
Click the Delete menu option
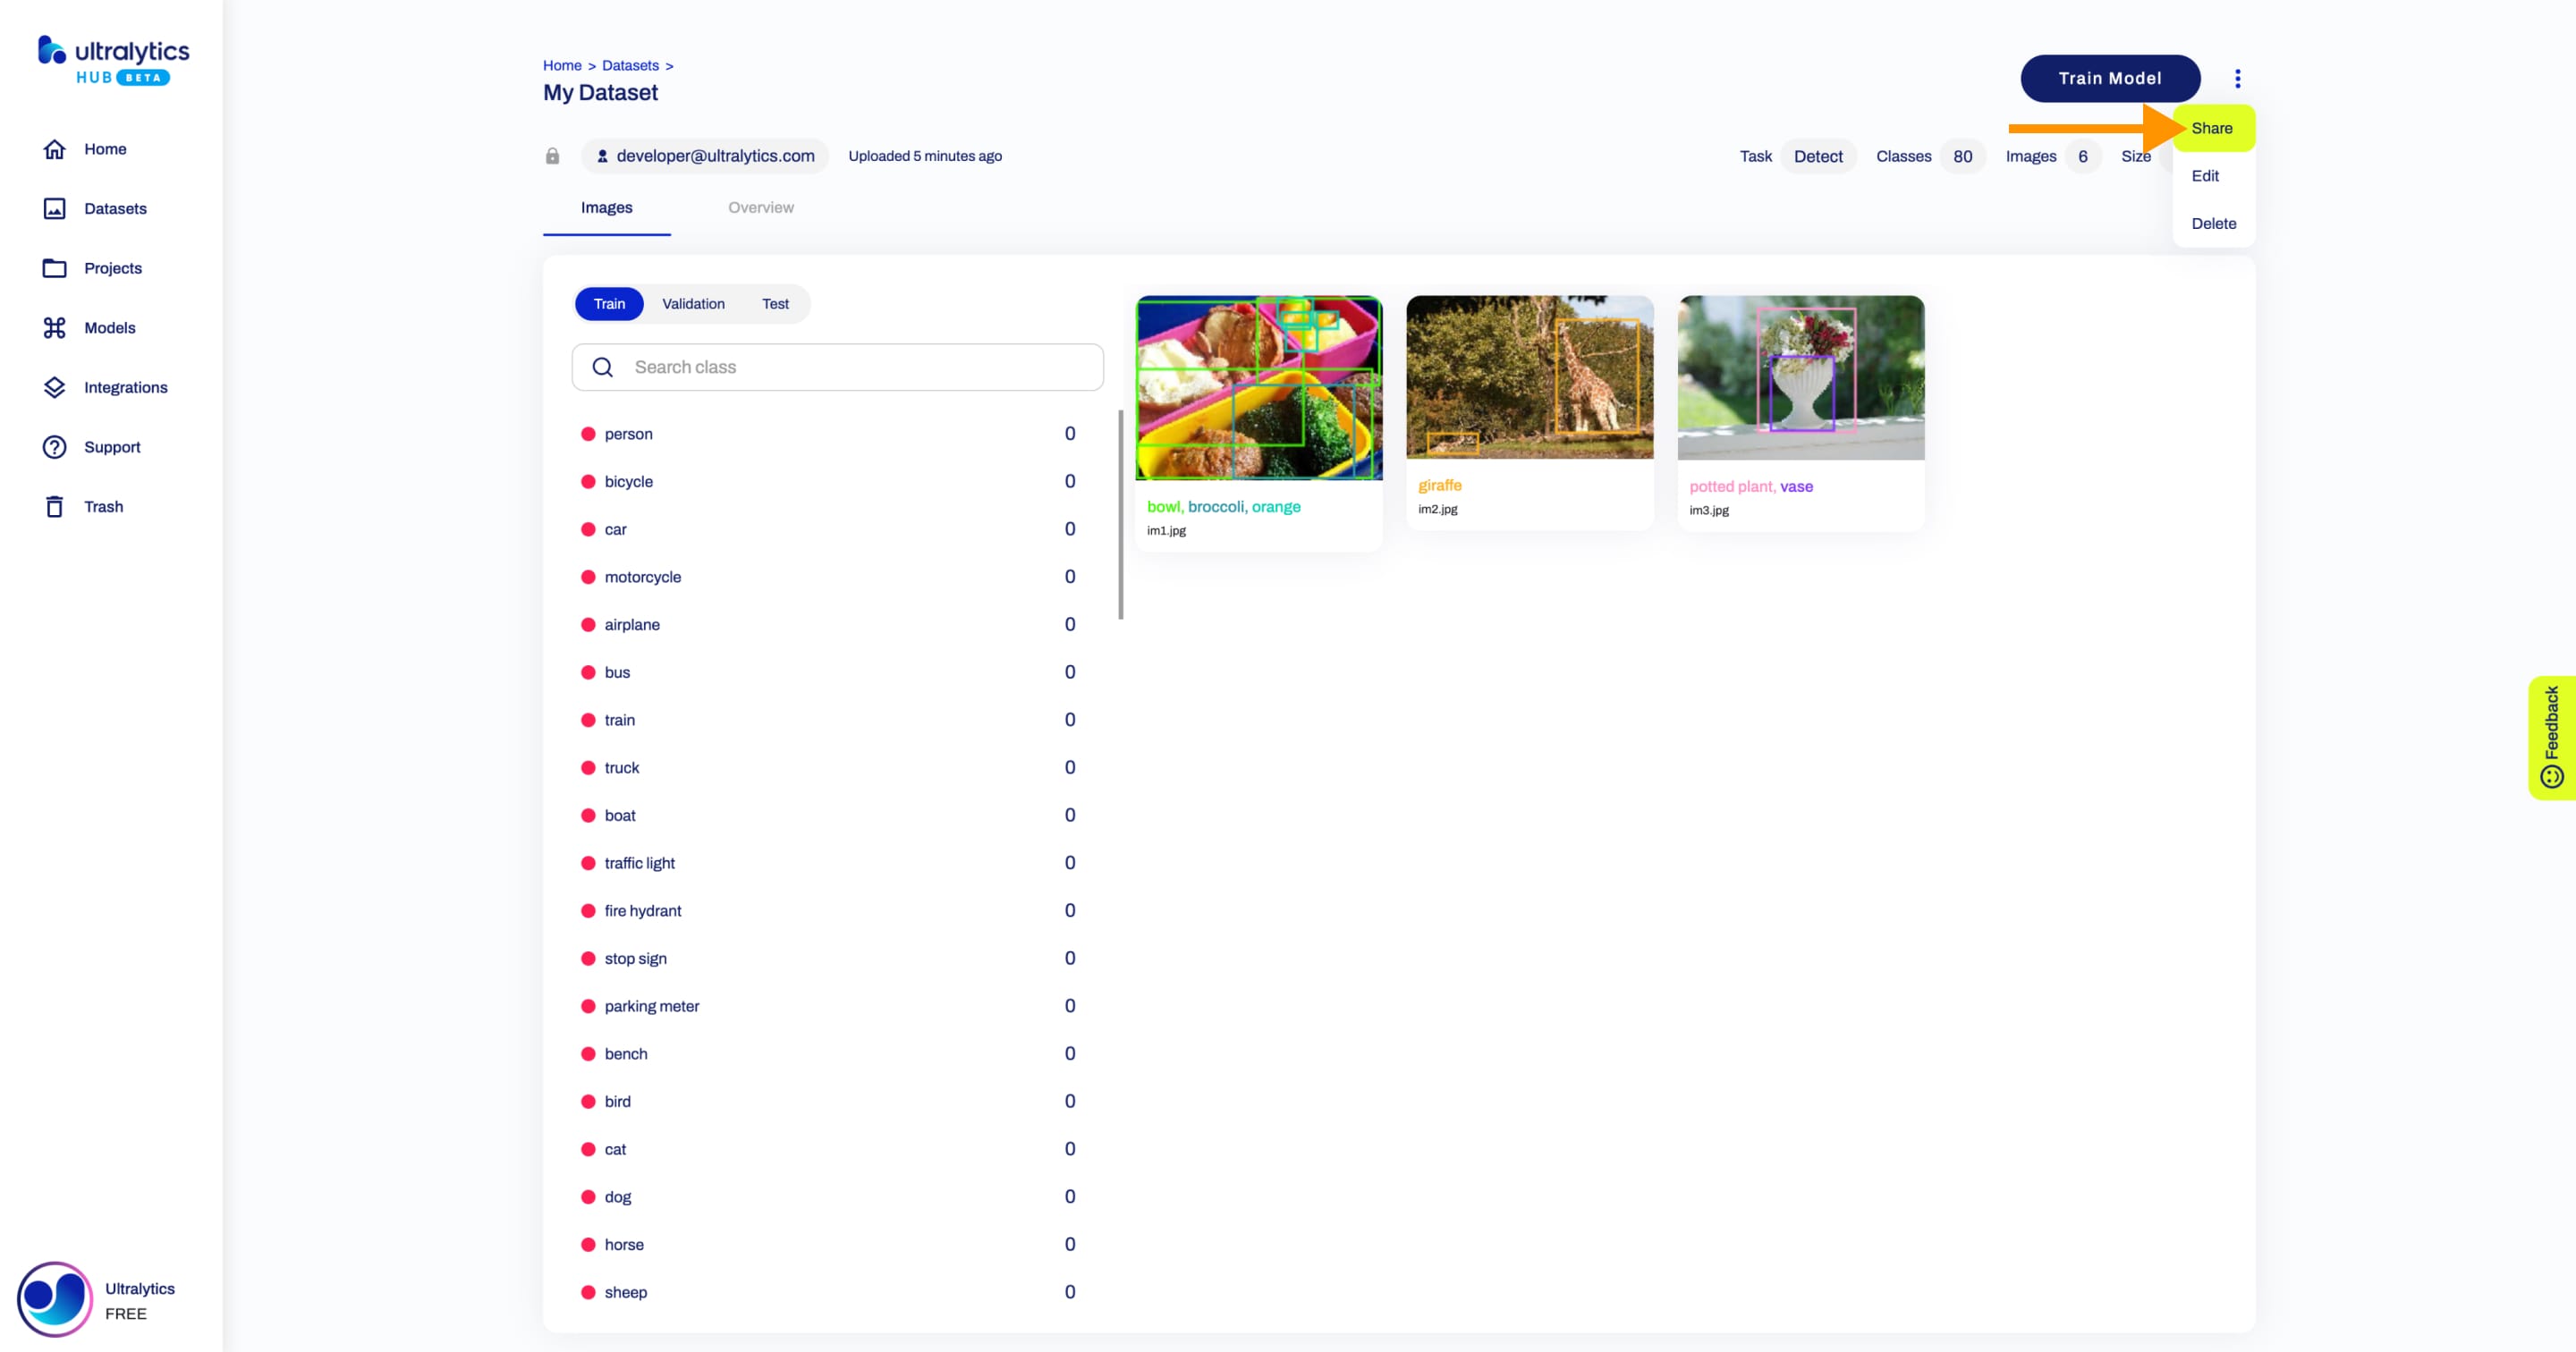[2213, 222]
